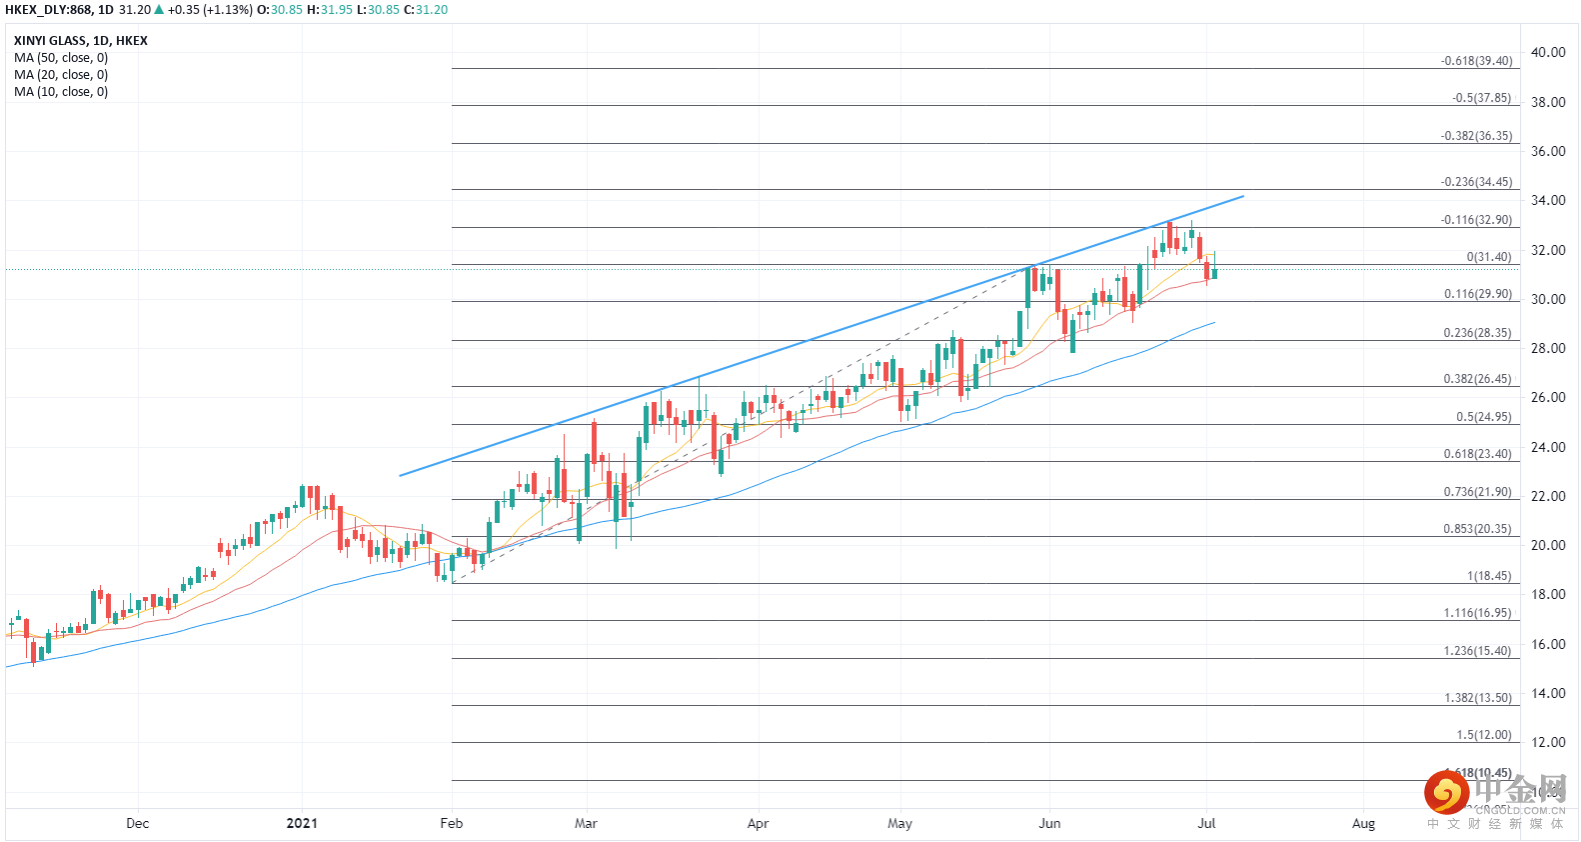Select the MA (50, close, 0) legend entry
The width and height of the screenshot is (1581, 842).
click(x=61, y=58)
